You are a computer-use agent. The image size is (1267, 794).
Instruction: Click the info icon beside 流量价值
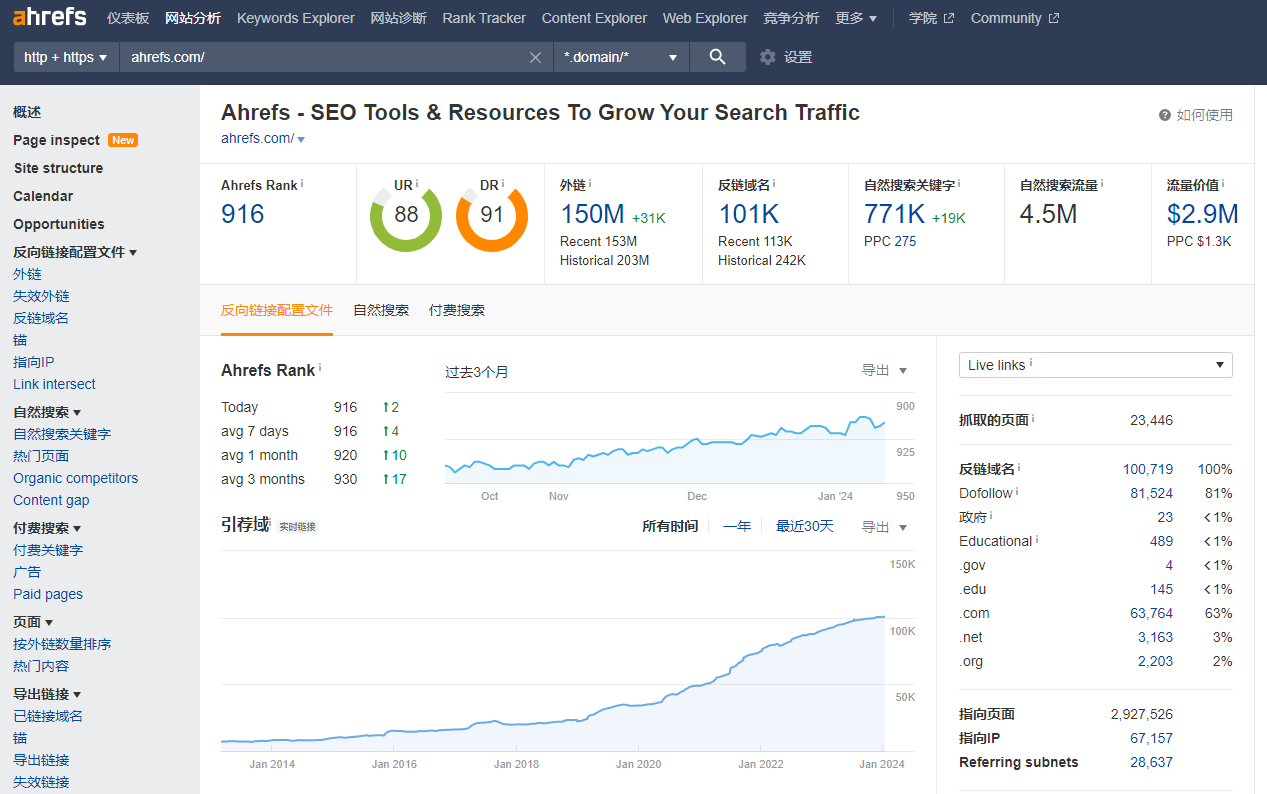click(x=1223, y=184)
